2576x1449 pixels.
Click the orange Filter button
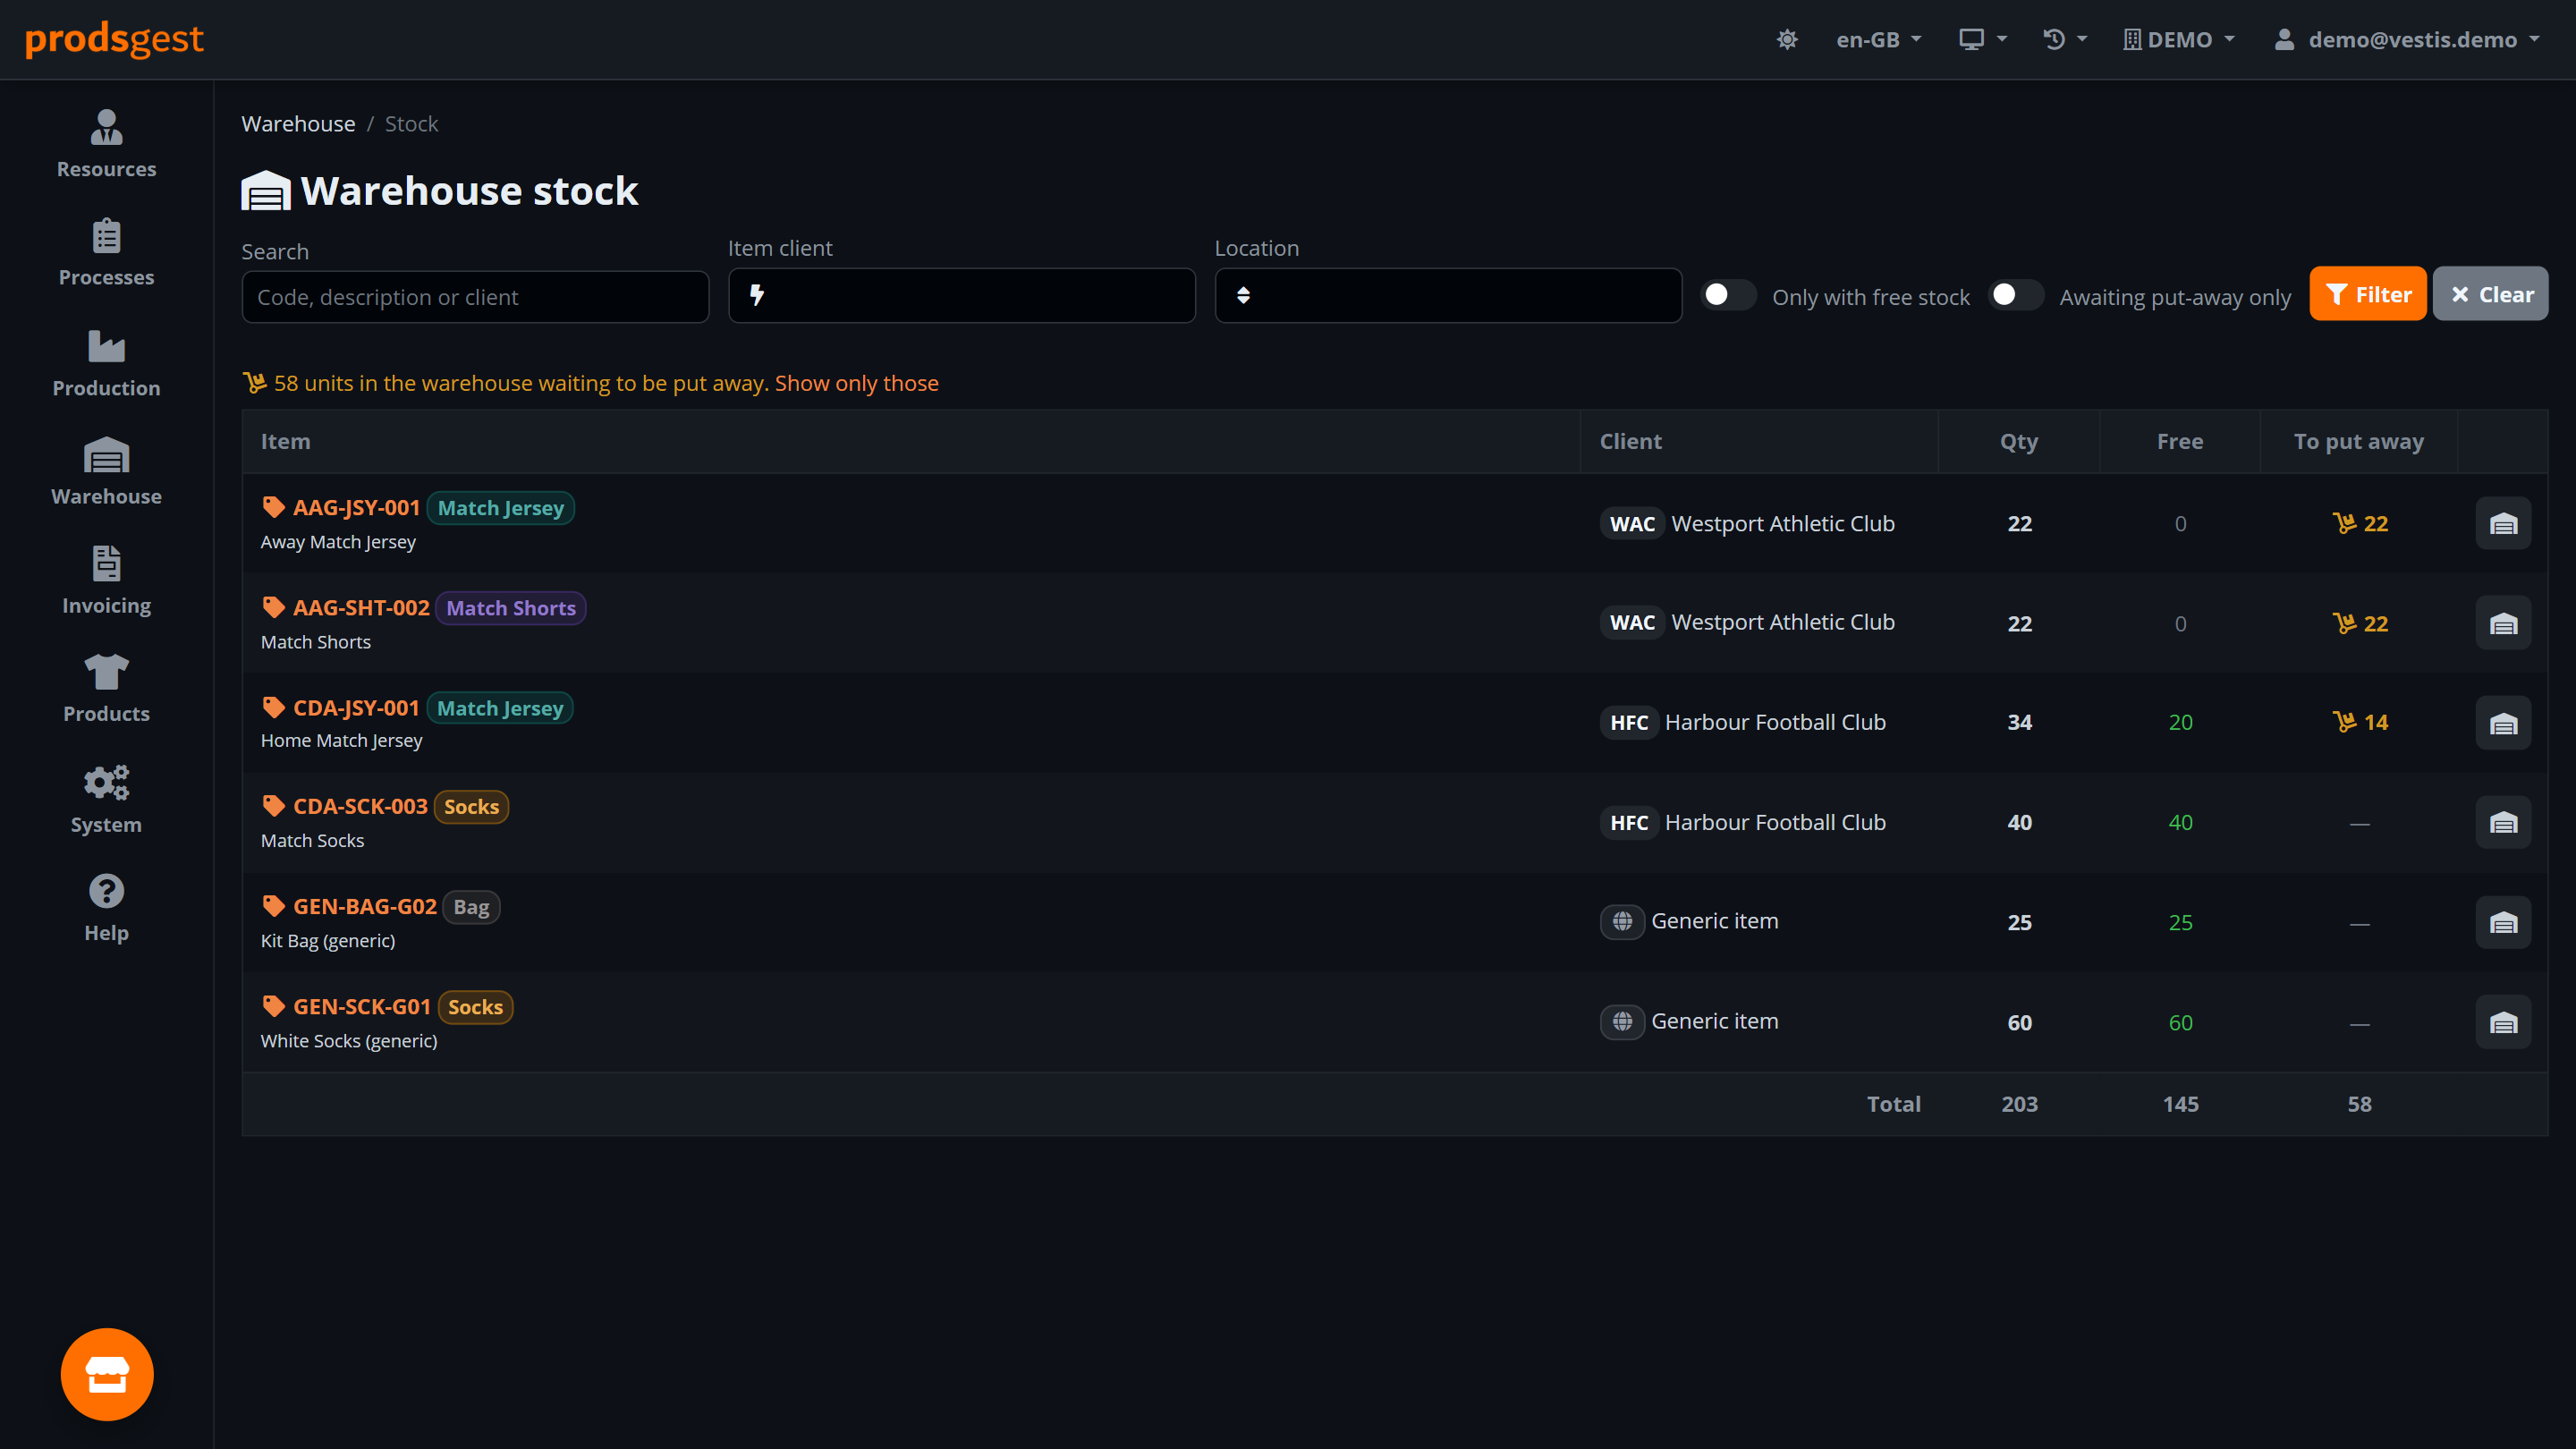click(2367, 294)
